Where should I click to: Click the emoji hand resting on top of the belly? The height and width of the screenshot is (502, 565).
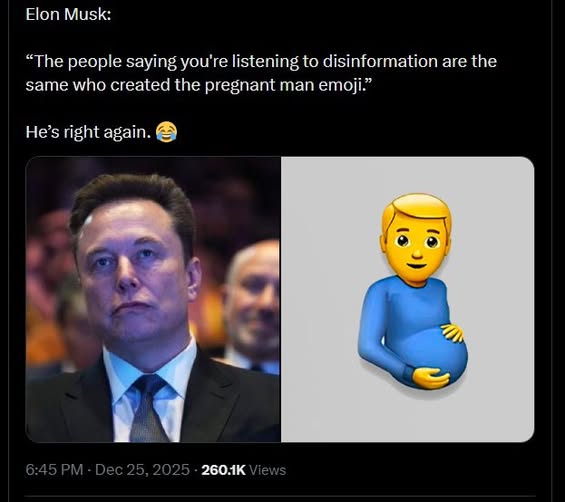click(x=452, y=332)
